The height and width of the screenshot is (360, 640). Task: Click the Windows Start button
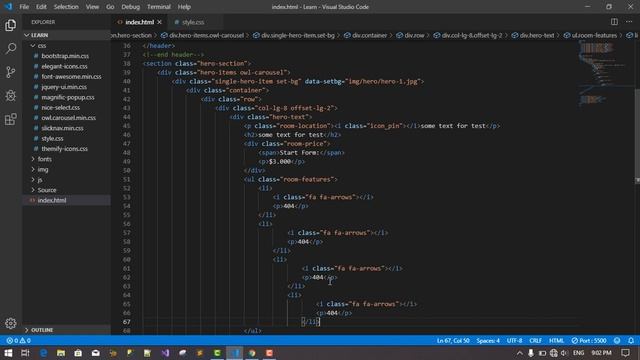point(8,353)
